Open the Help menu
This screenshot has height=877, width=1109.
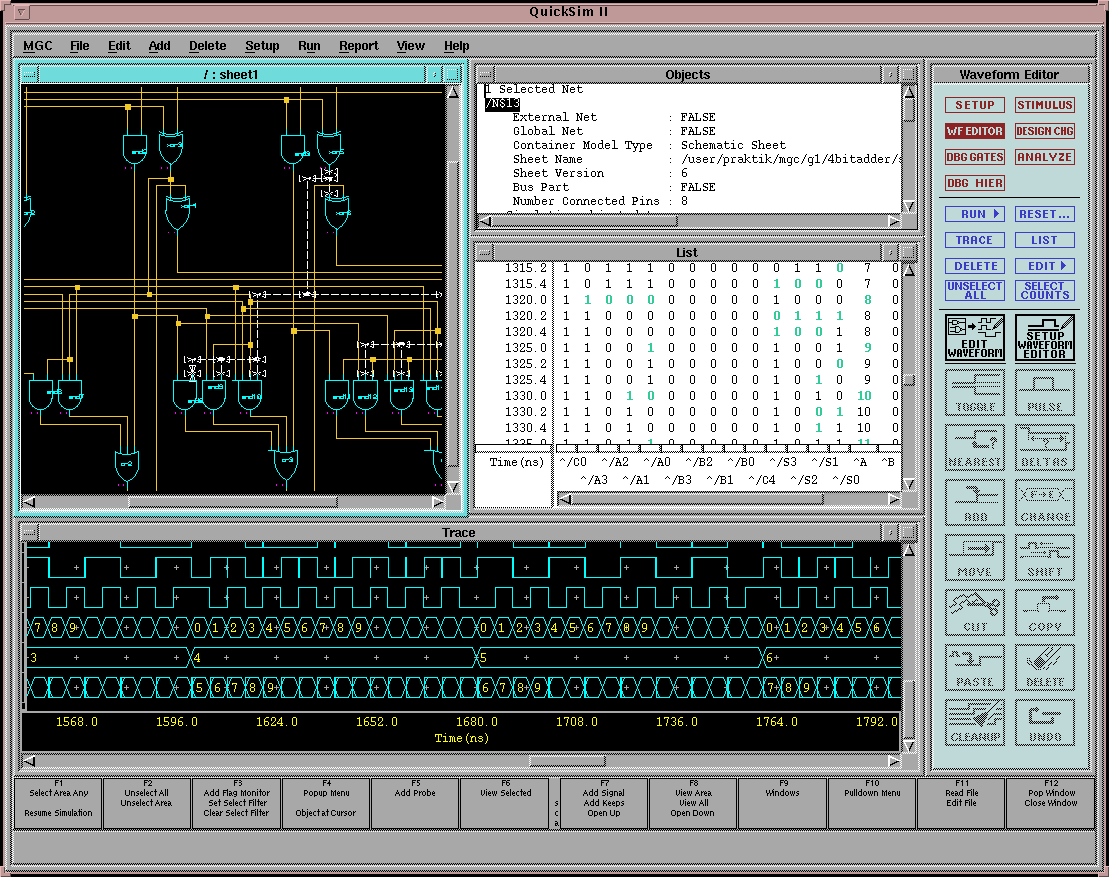tap(456, 45)
